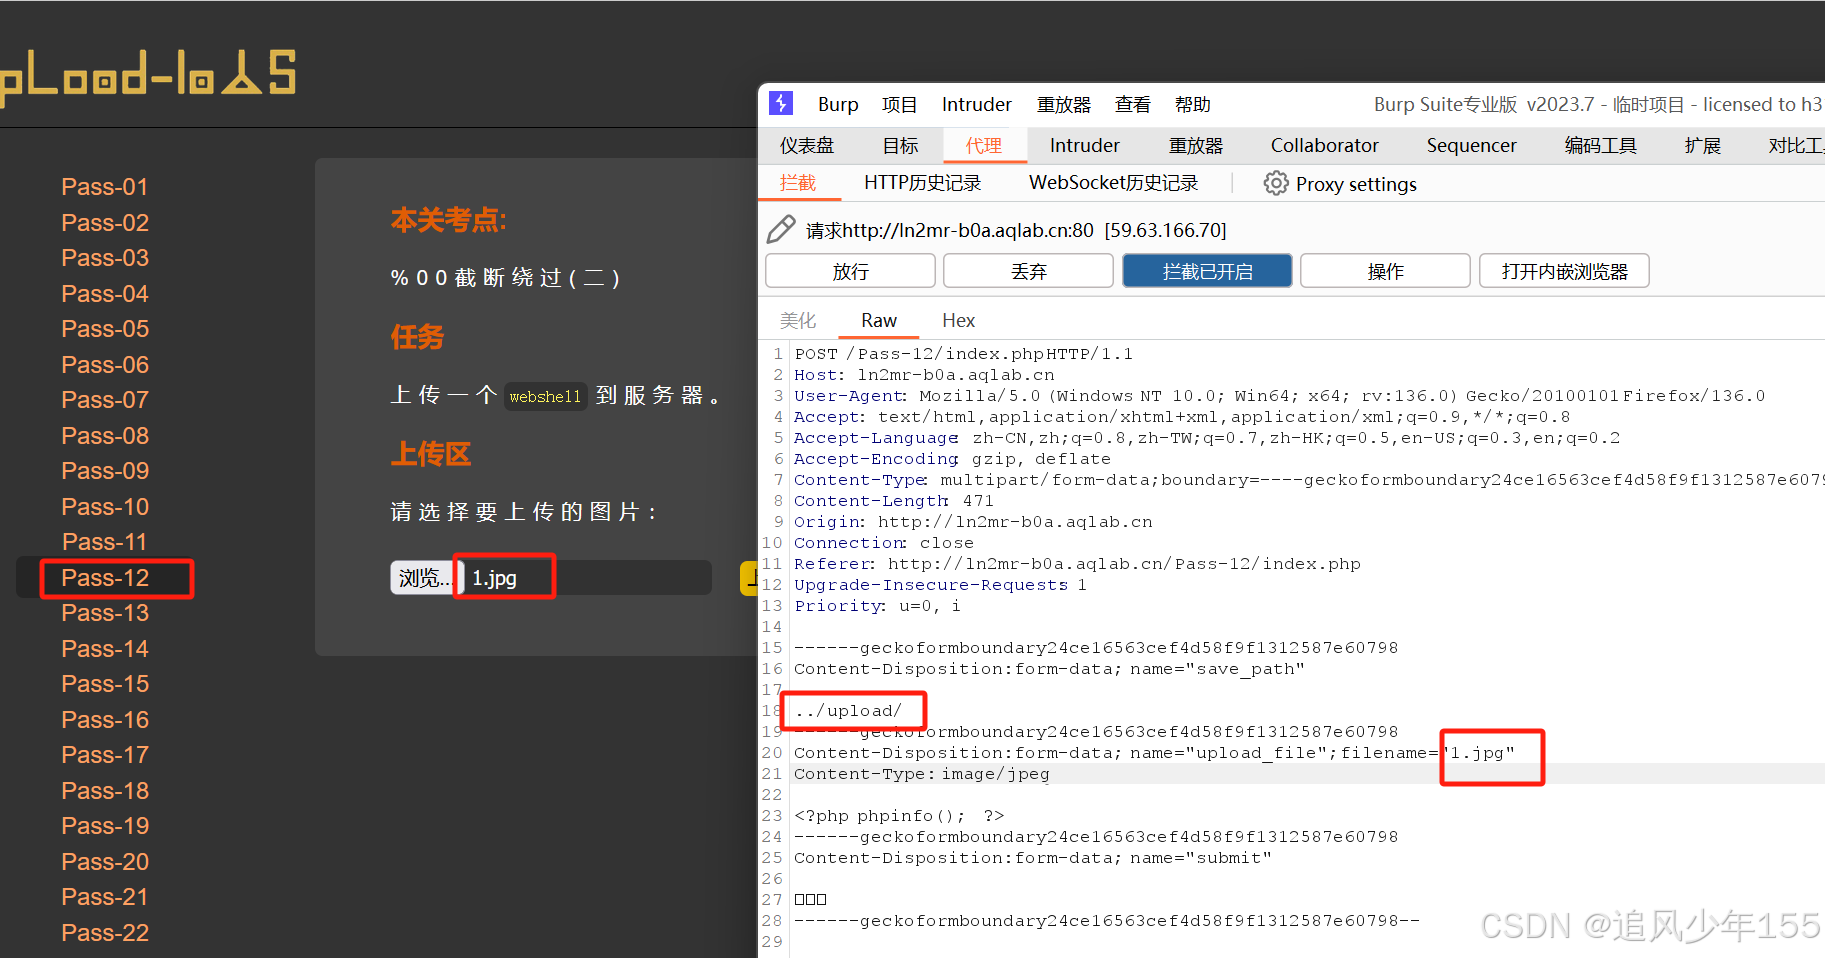The height and width of the screenshot is (958, 1825).
Task: Select the 拦截 sub-tab
Action: pyautogui.click(x=798, y=183)
